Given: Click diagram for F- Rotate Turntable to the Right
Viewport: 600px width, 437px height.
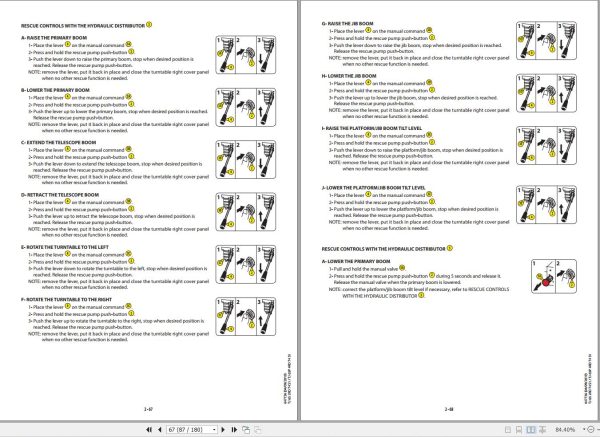Looking at the screenshot, I should pos(246,317).
